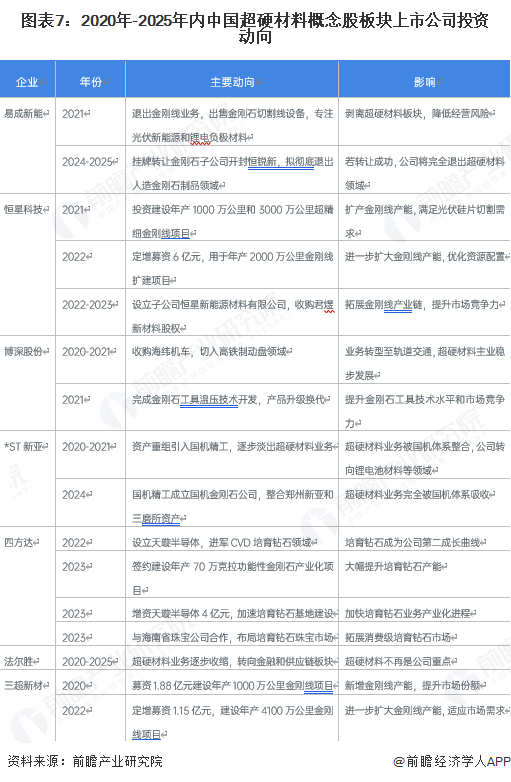511x782 pixels.
Task: Click the company cell 四方达
Action: pos(18,543)
